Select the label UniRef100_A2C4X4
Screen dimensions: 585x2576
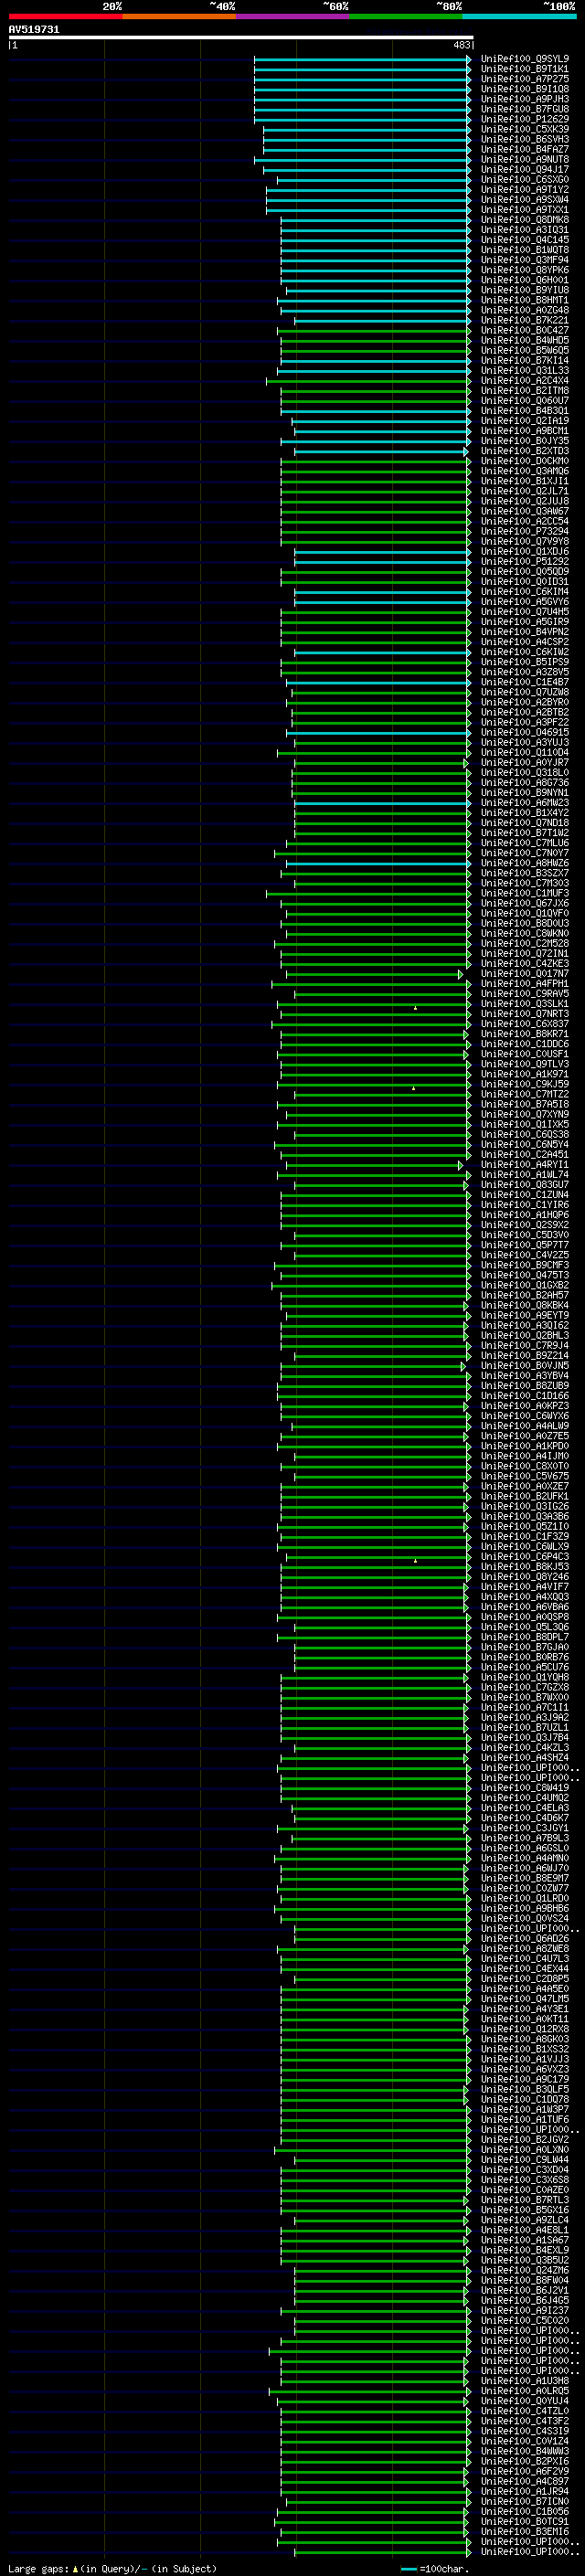point(525,381)
